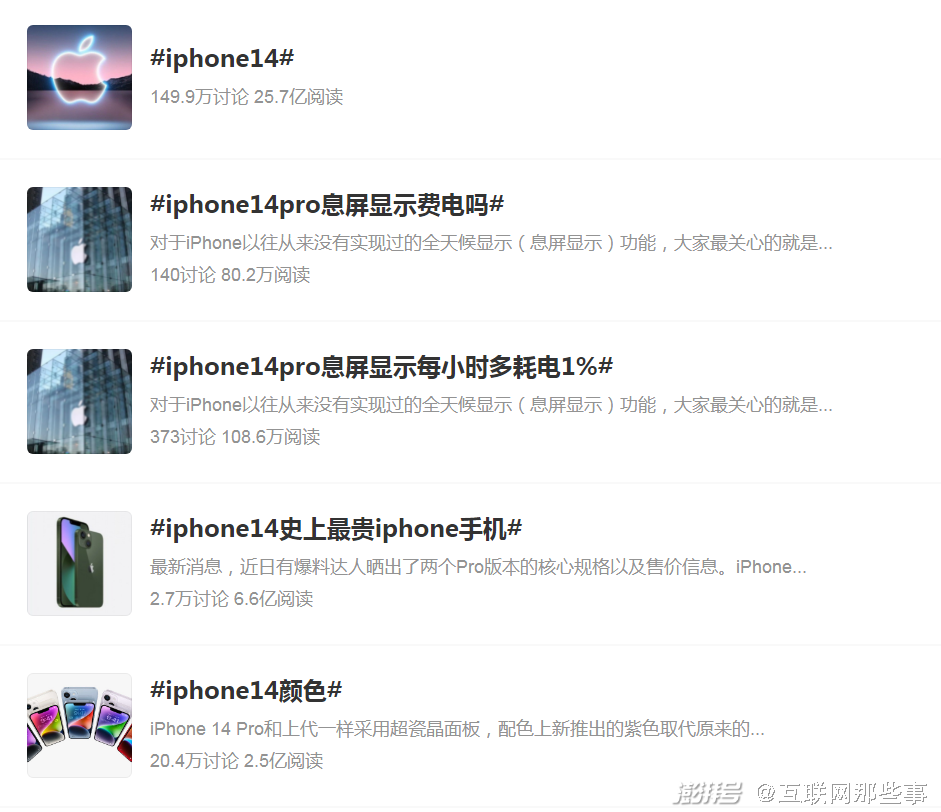Open the #iphone14# topic title
The image size is (941, 812).
tap(222, 58)
